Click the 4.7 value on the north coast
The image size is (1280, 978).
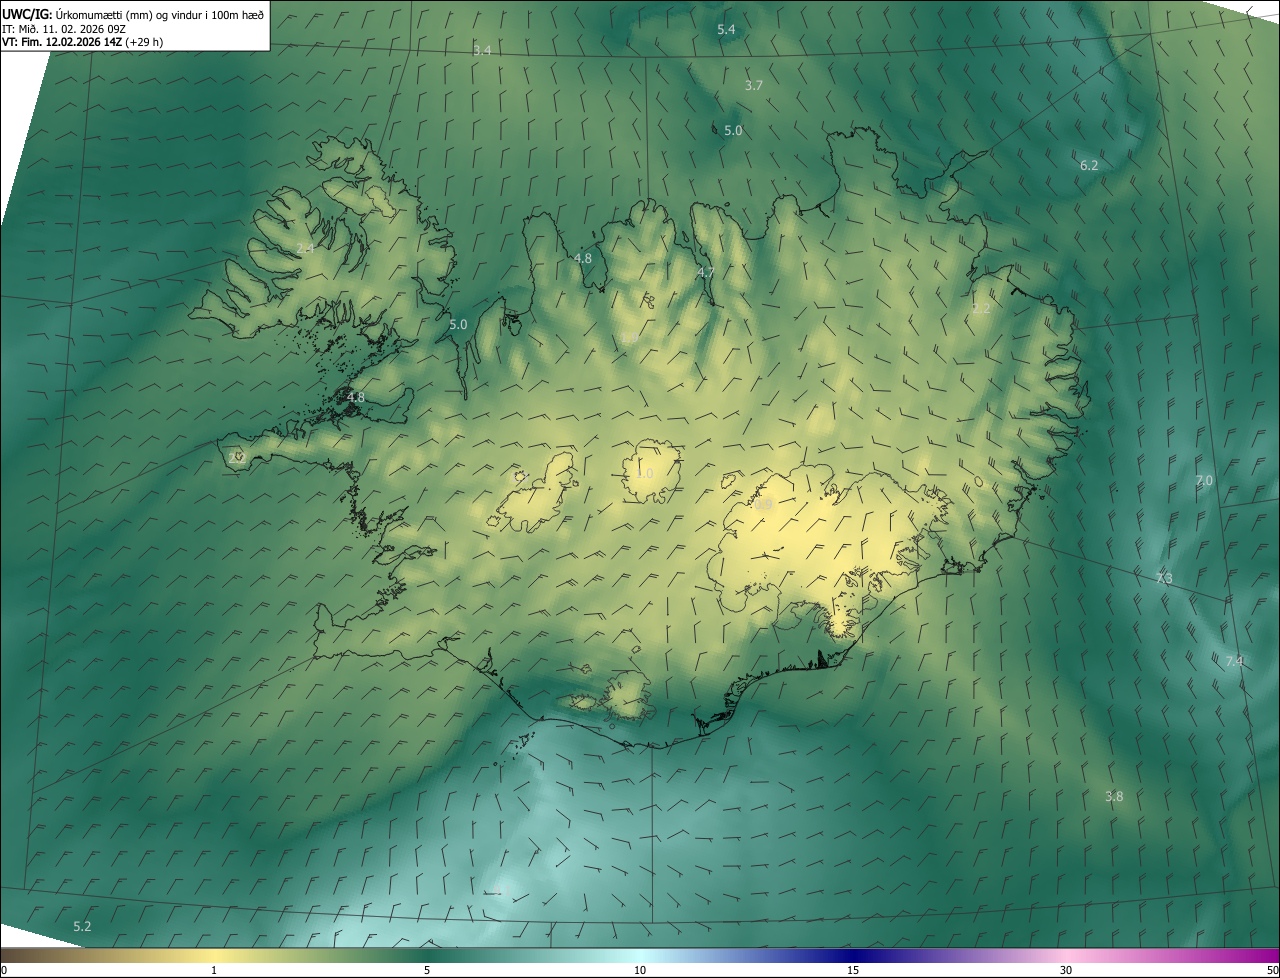(x=706, y=273)
